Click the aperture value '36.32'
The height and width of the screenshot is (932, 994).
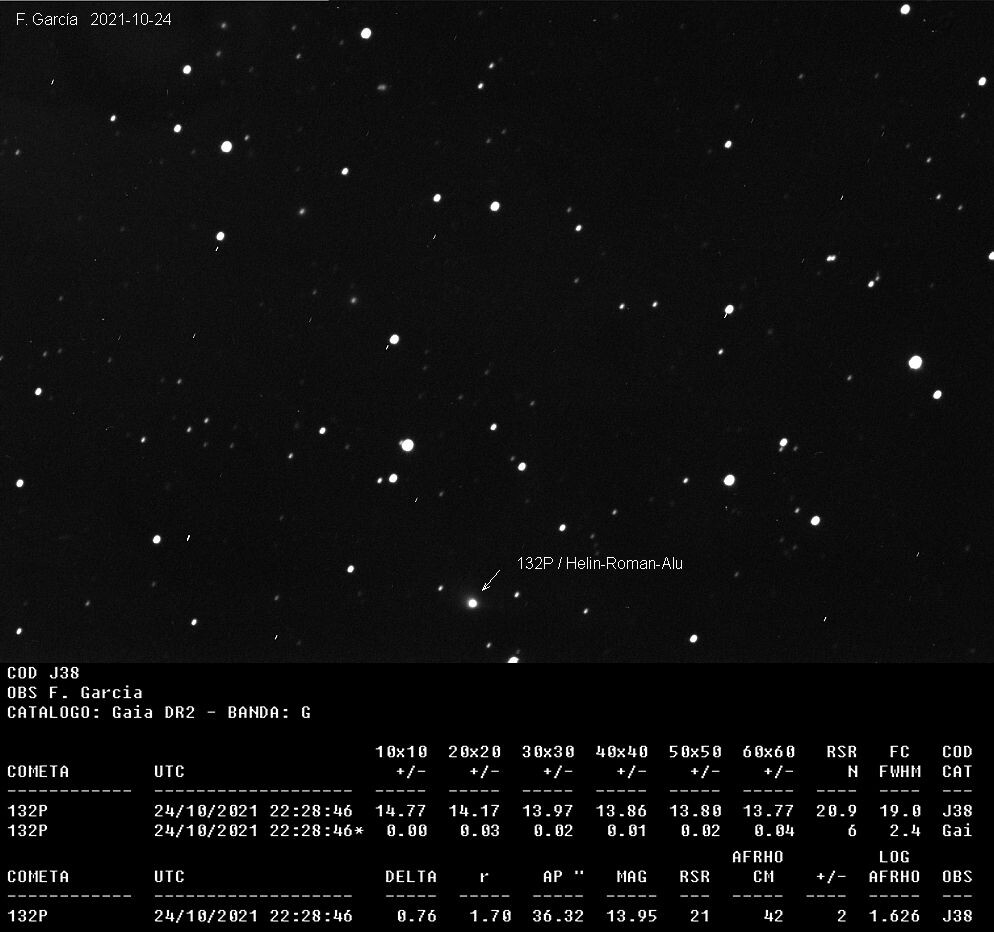(x=558, y=916)
